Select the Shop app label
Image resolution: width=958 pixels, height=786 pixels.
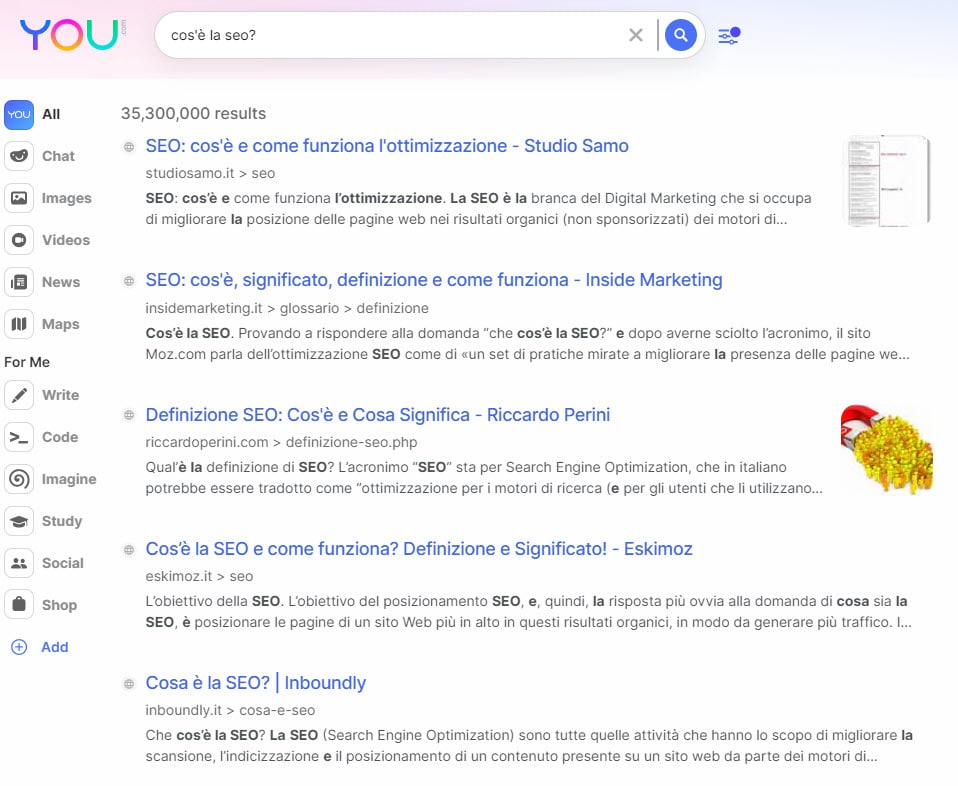[x=59, y=605]
